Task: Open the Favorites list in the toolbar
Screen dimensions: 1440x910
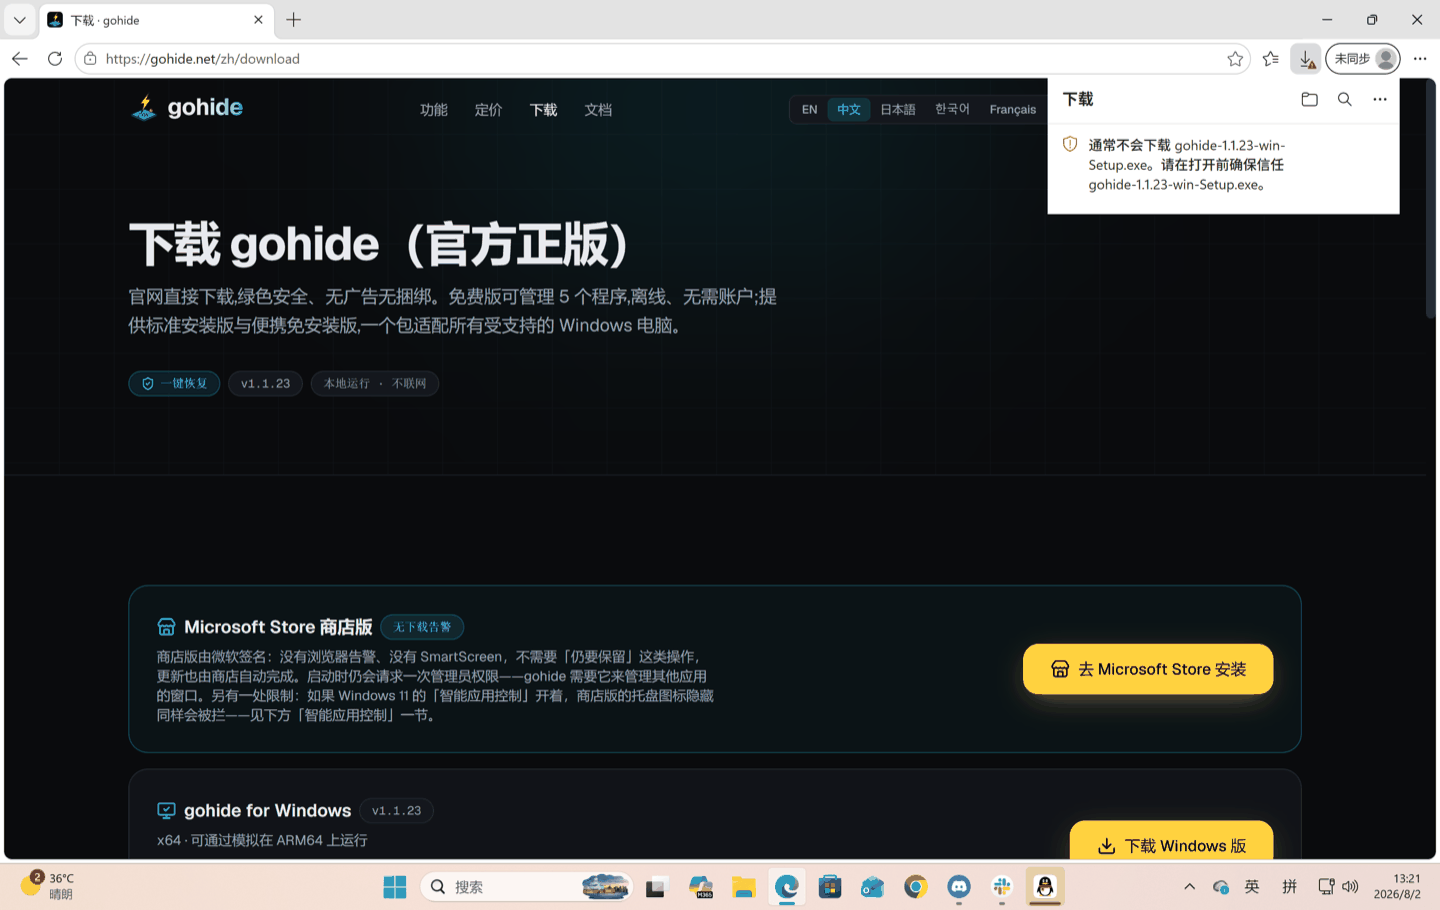Action: [x=1271, y=59]
